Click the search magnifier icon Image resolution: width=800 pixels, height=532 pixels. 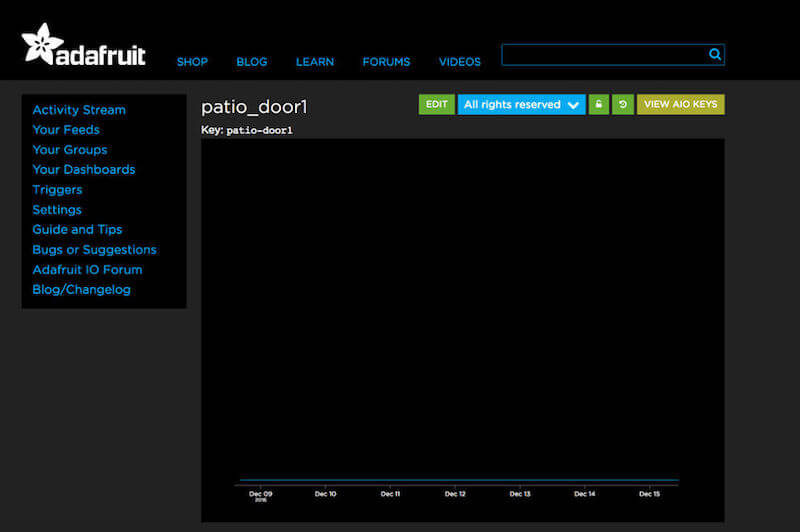[715, 54]
